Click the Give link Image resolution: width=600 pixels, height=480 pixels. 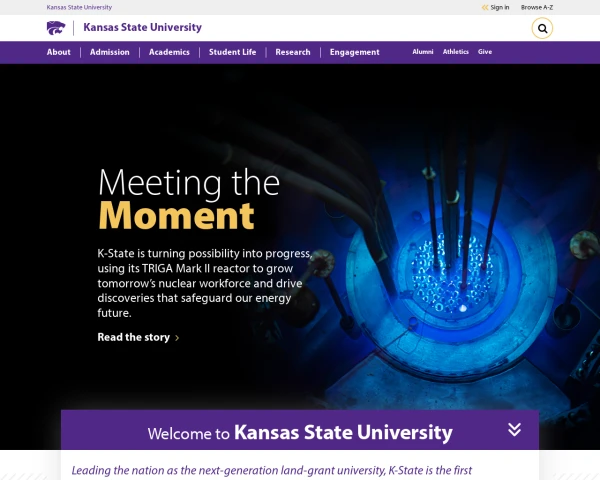(484, 52)
